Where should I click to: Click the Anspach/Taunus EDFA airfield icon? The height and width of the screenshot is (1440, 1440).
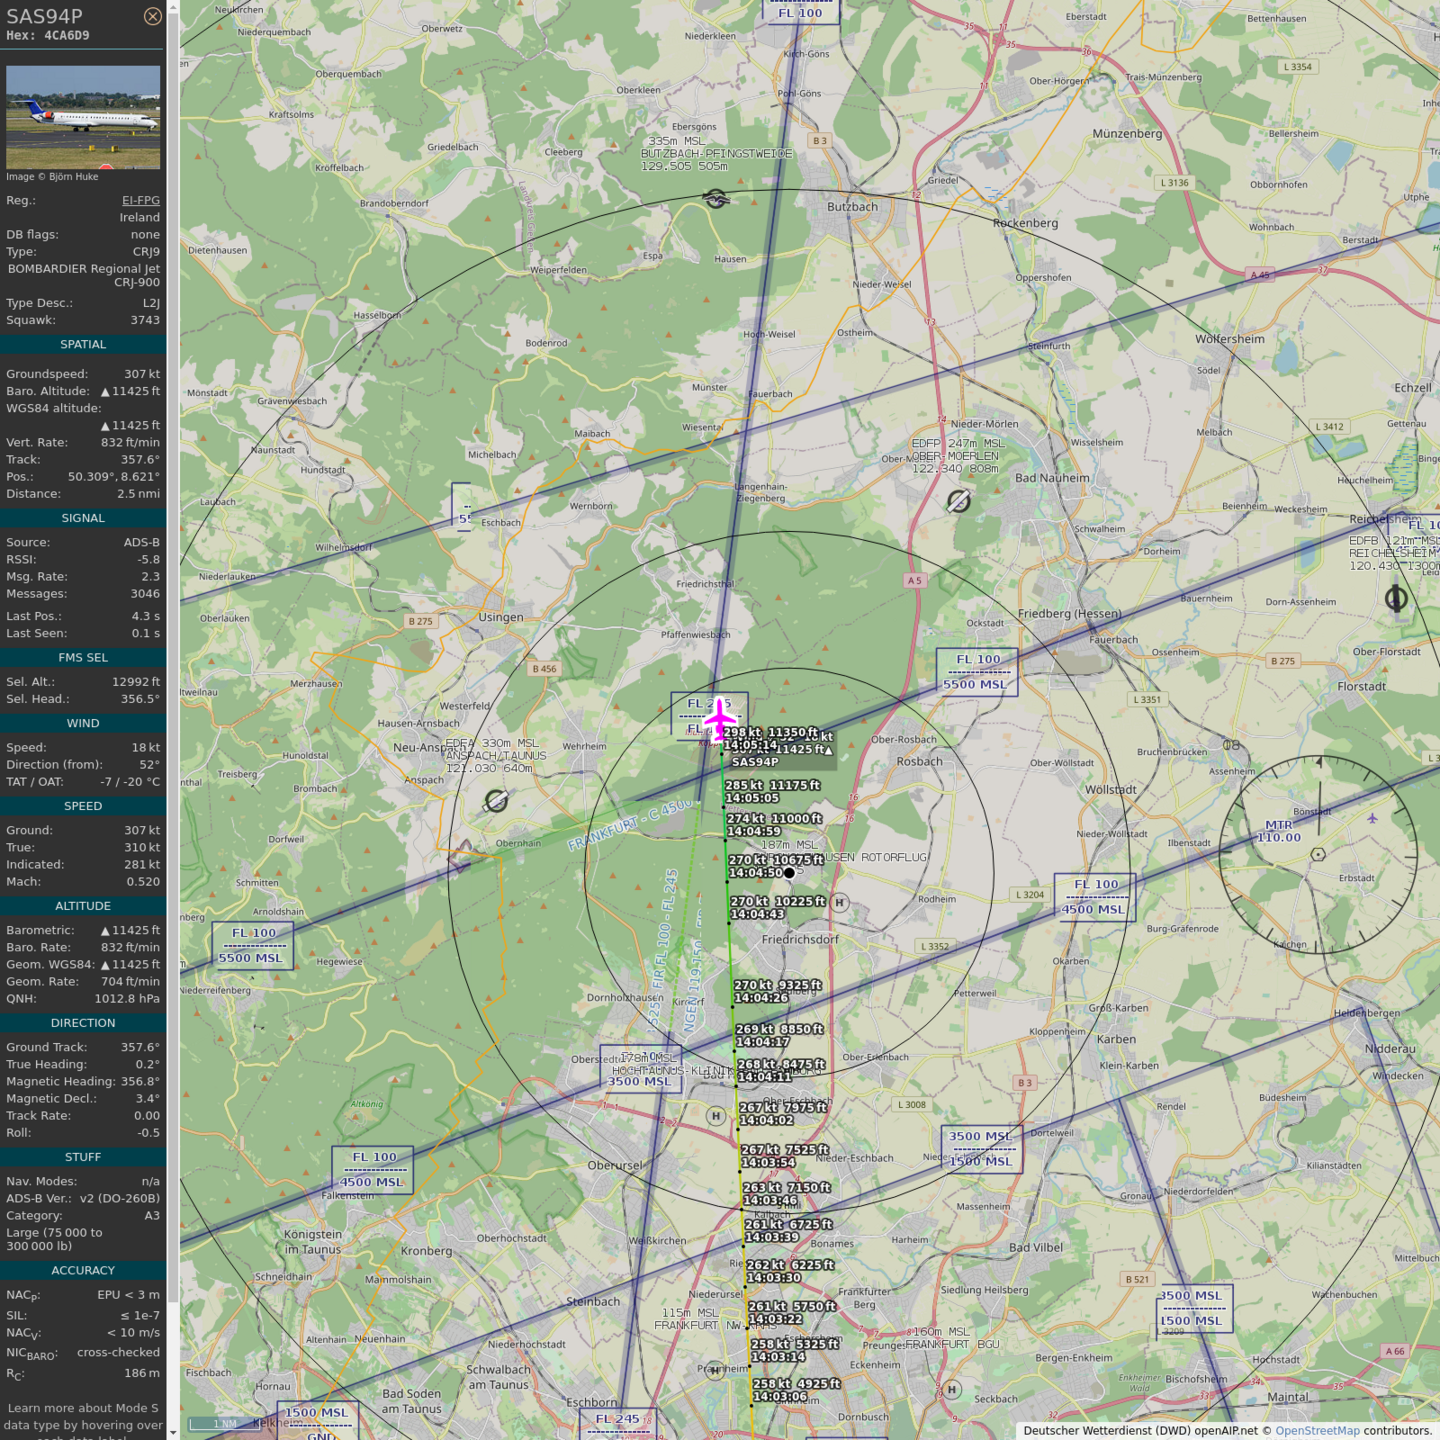pyautogui.click(x=496, y=800)
